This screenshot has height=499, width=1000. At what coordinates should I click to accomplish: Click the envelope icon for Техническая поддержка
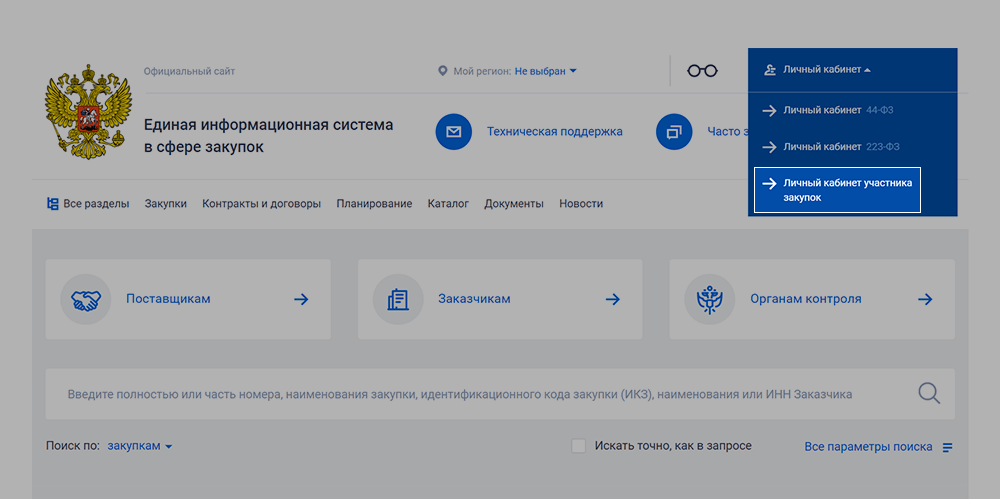pyautogui.click(x=453, y=132)
